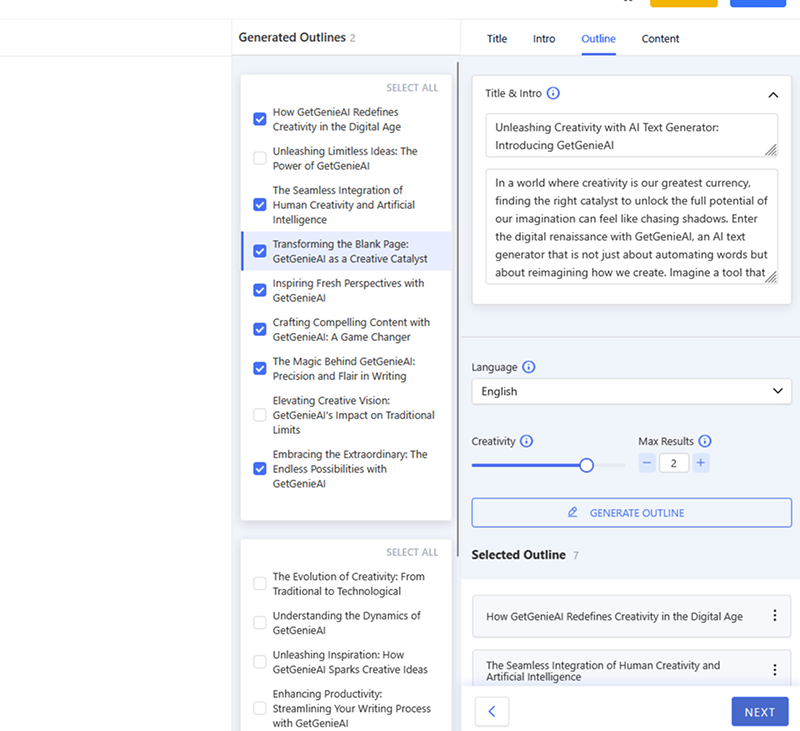Viewport: 800px width, 731px height.
Task: Check 'Unleashing Inspiration' checkbox
Action: [x=260, y=662]
